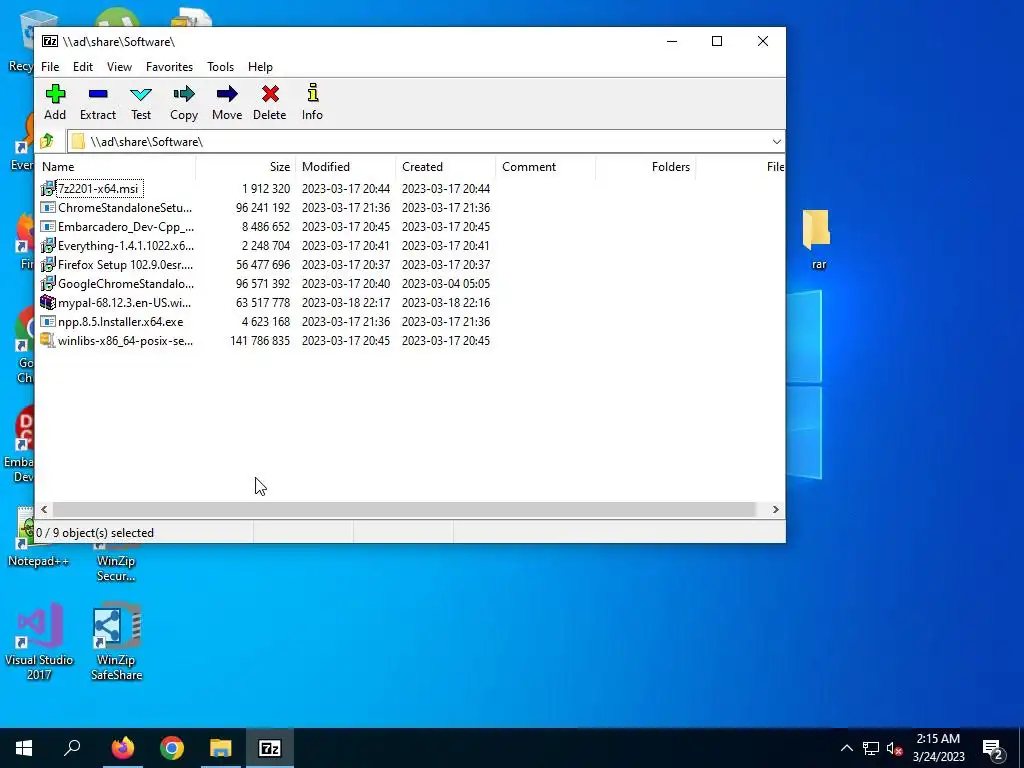The width and height of the screenshot is (1024, 768).
Task: Click the red Delete icon
Action: [270, 94]
